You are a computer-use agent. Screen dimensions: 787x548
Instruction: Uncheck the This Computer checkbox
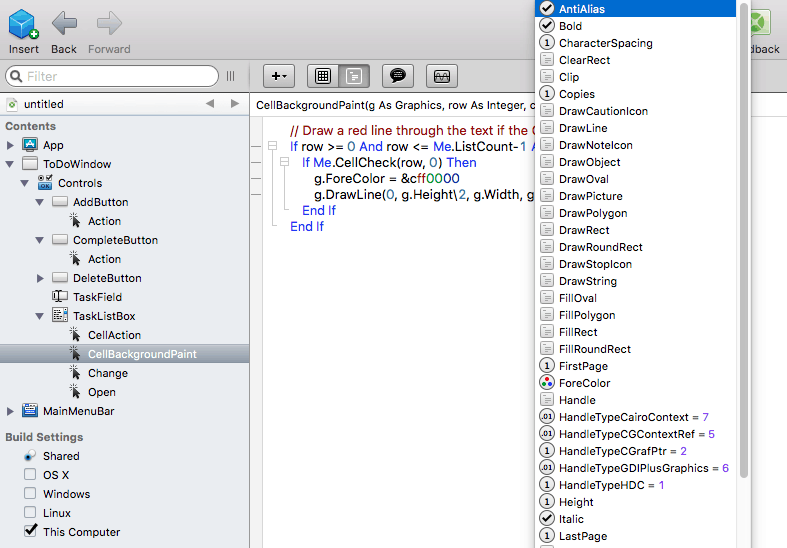[x=30, y=530]
